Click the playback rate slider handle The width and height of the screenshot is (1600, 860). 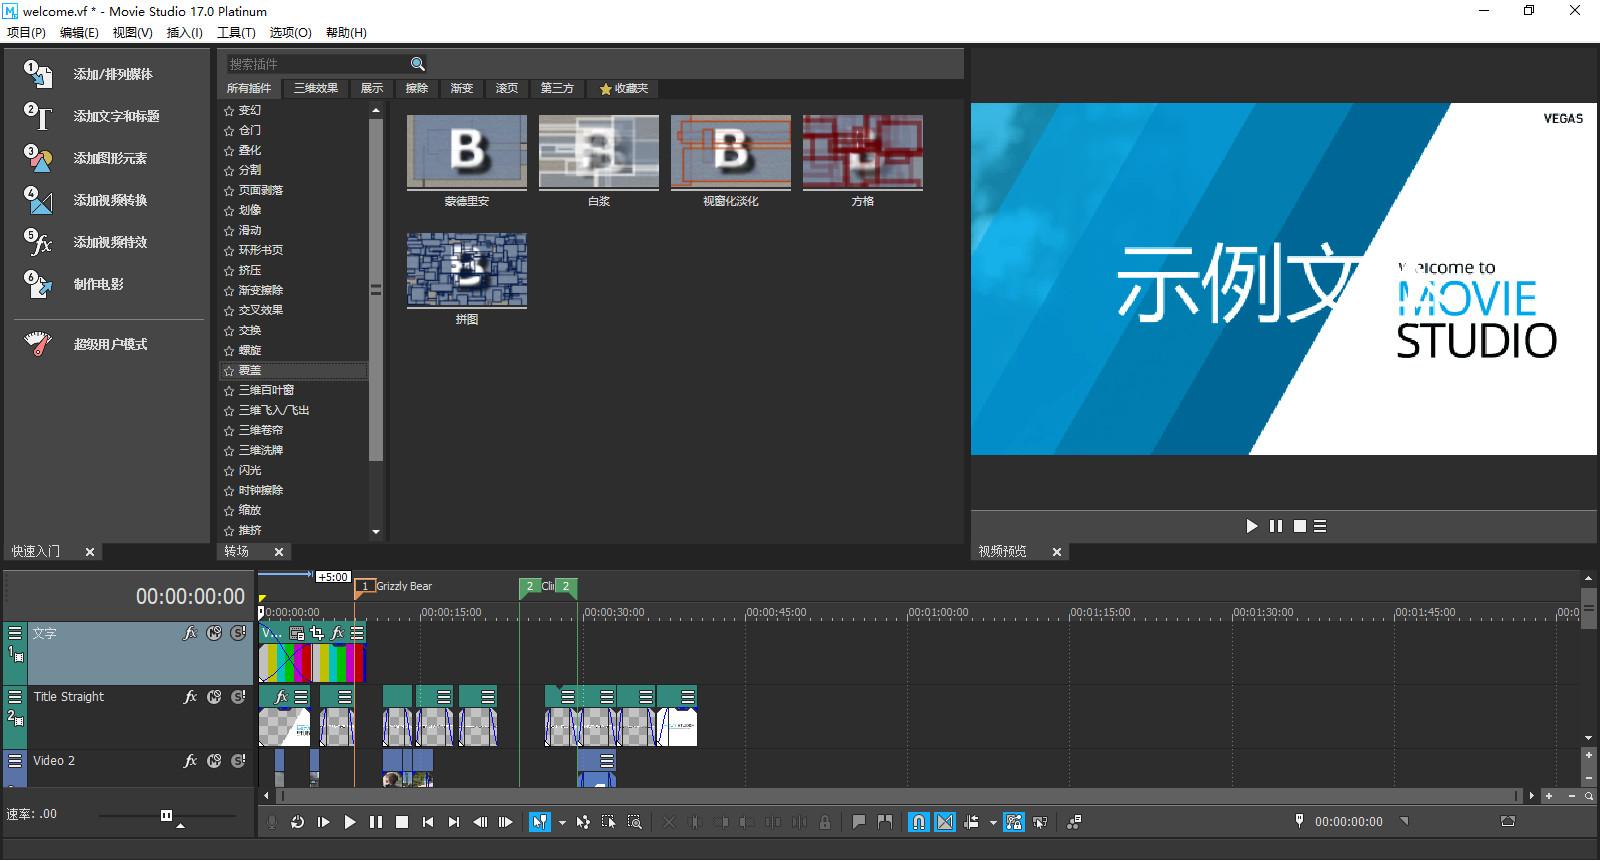(x=166, y=816)
